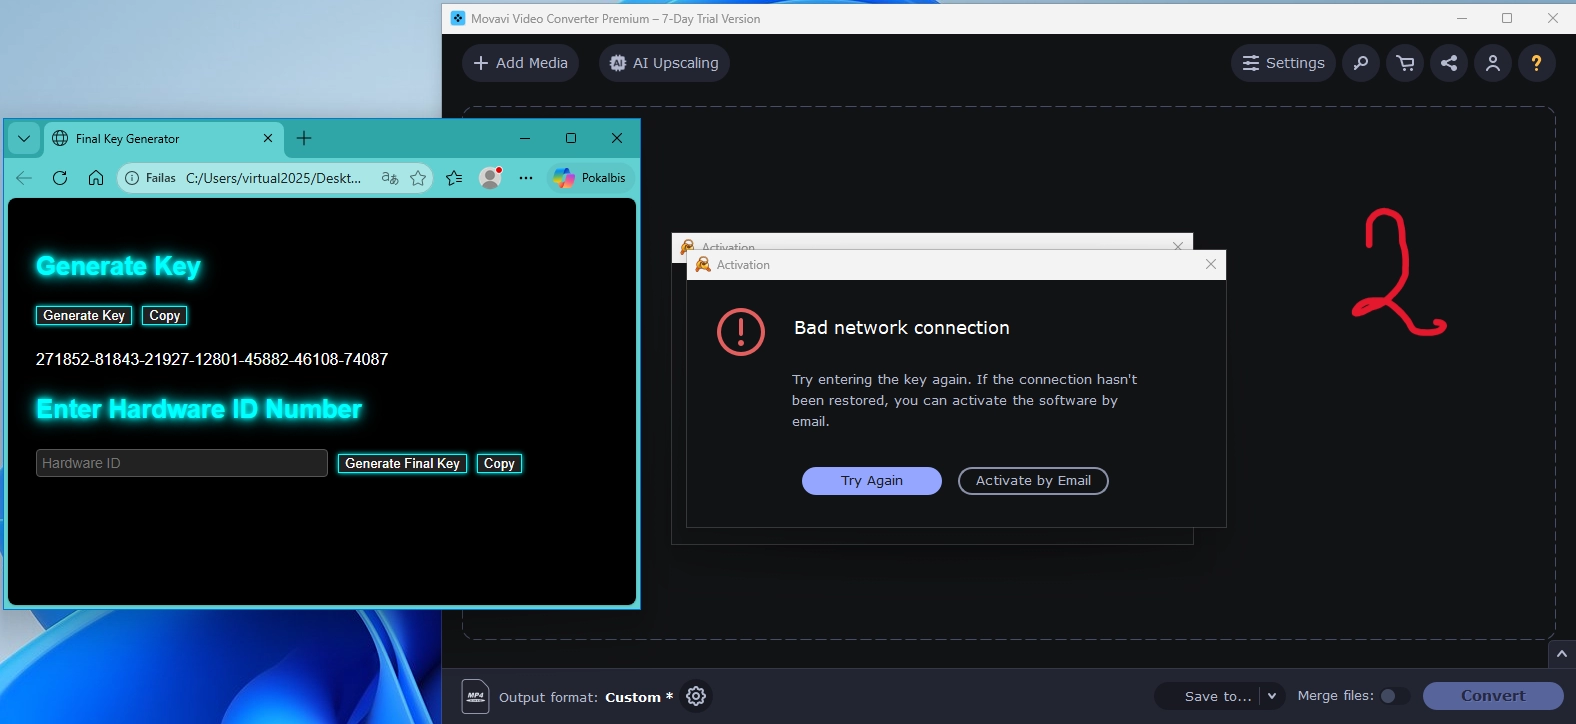Click Activate by Email button
This screenshot has width=1576, height=724.
[1033, 481]
